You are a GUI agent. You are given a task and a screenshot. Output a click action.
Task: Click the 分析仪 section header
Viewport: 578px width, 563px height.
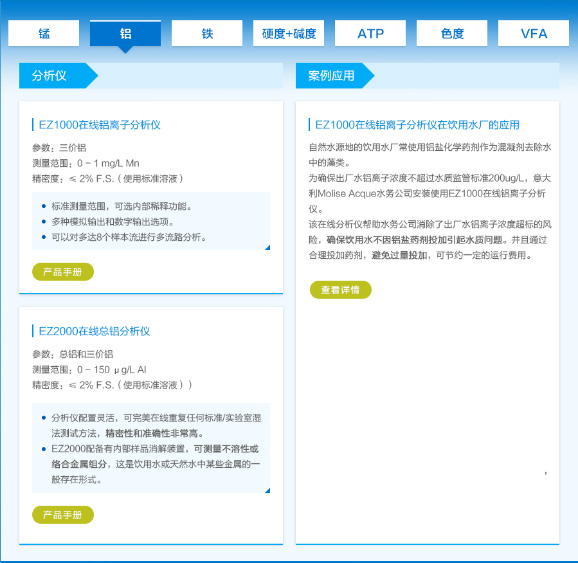(58, 76)
